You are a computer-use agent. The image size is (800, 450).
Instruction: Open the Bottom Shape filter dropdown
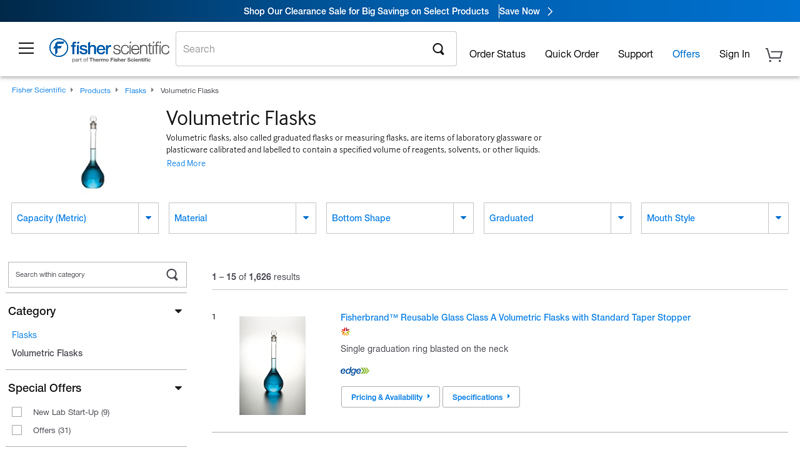click(400, 218)
